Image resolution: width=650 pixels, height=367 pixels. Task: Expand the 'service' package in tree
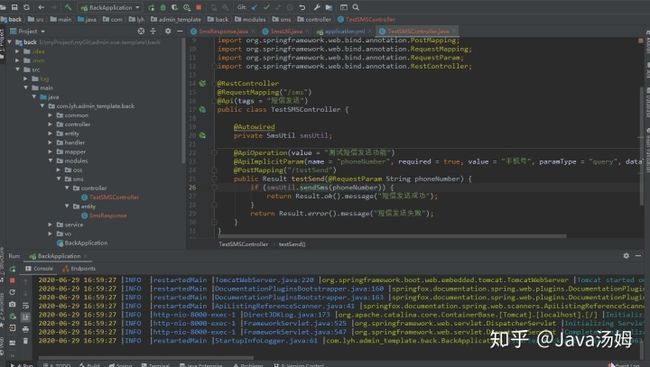coord(50,225)
